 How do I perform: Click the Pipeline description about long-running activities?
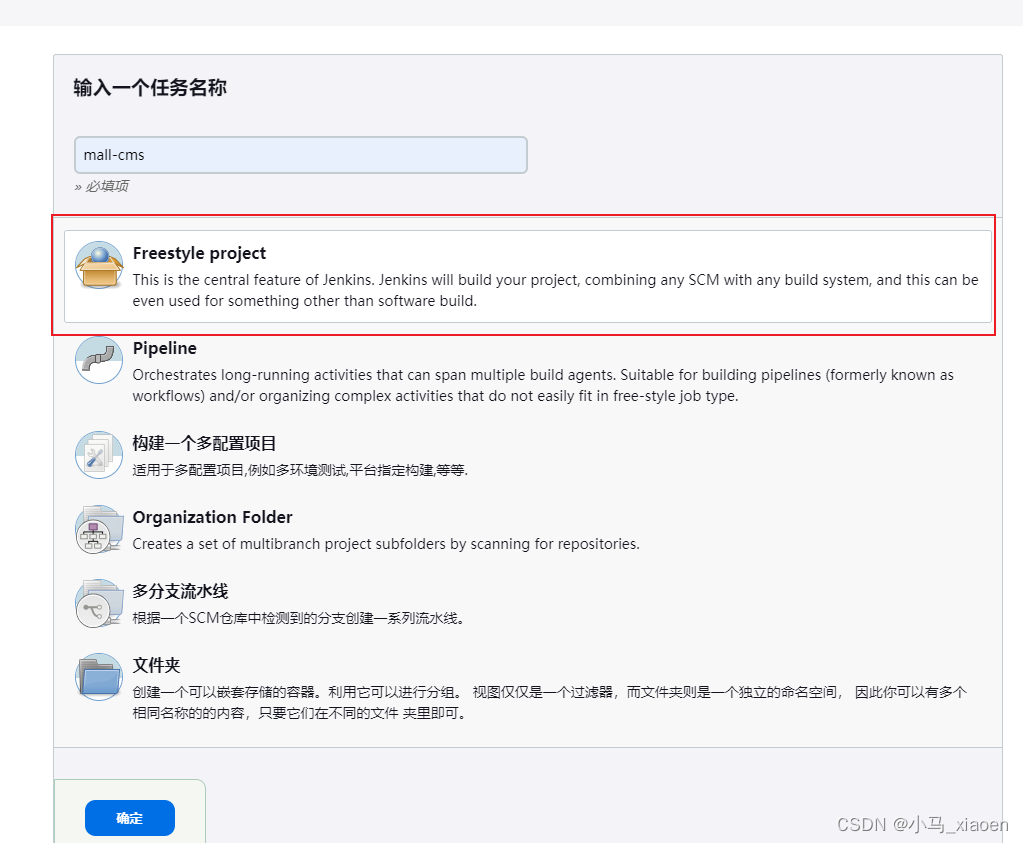(543, 386)
